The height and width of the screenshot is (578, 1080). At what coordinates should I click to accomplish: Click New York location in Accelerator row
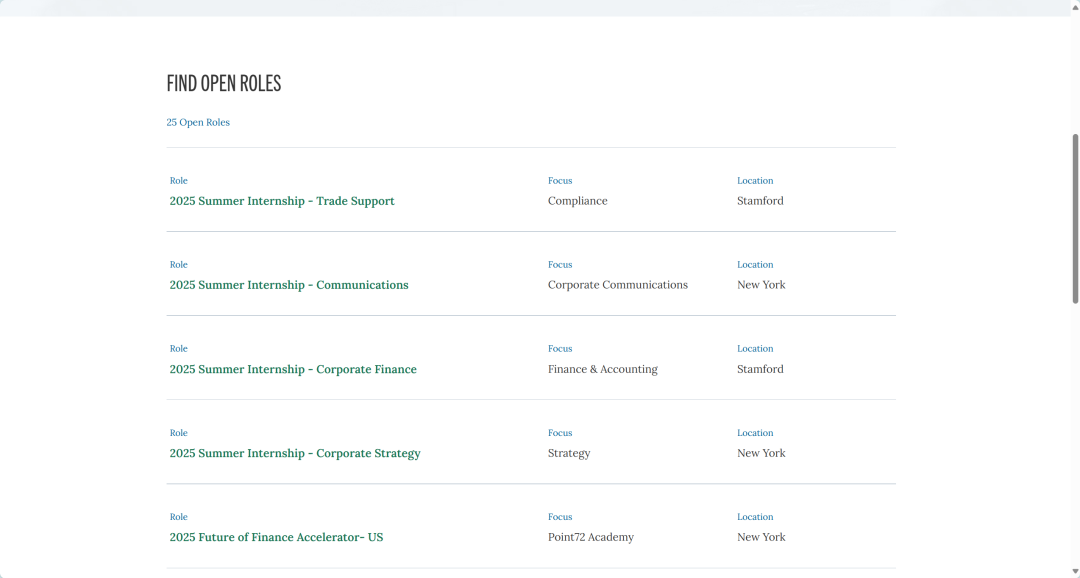(x=761, y=537)
